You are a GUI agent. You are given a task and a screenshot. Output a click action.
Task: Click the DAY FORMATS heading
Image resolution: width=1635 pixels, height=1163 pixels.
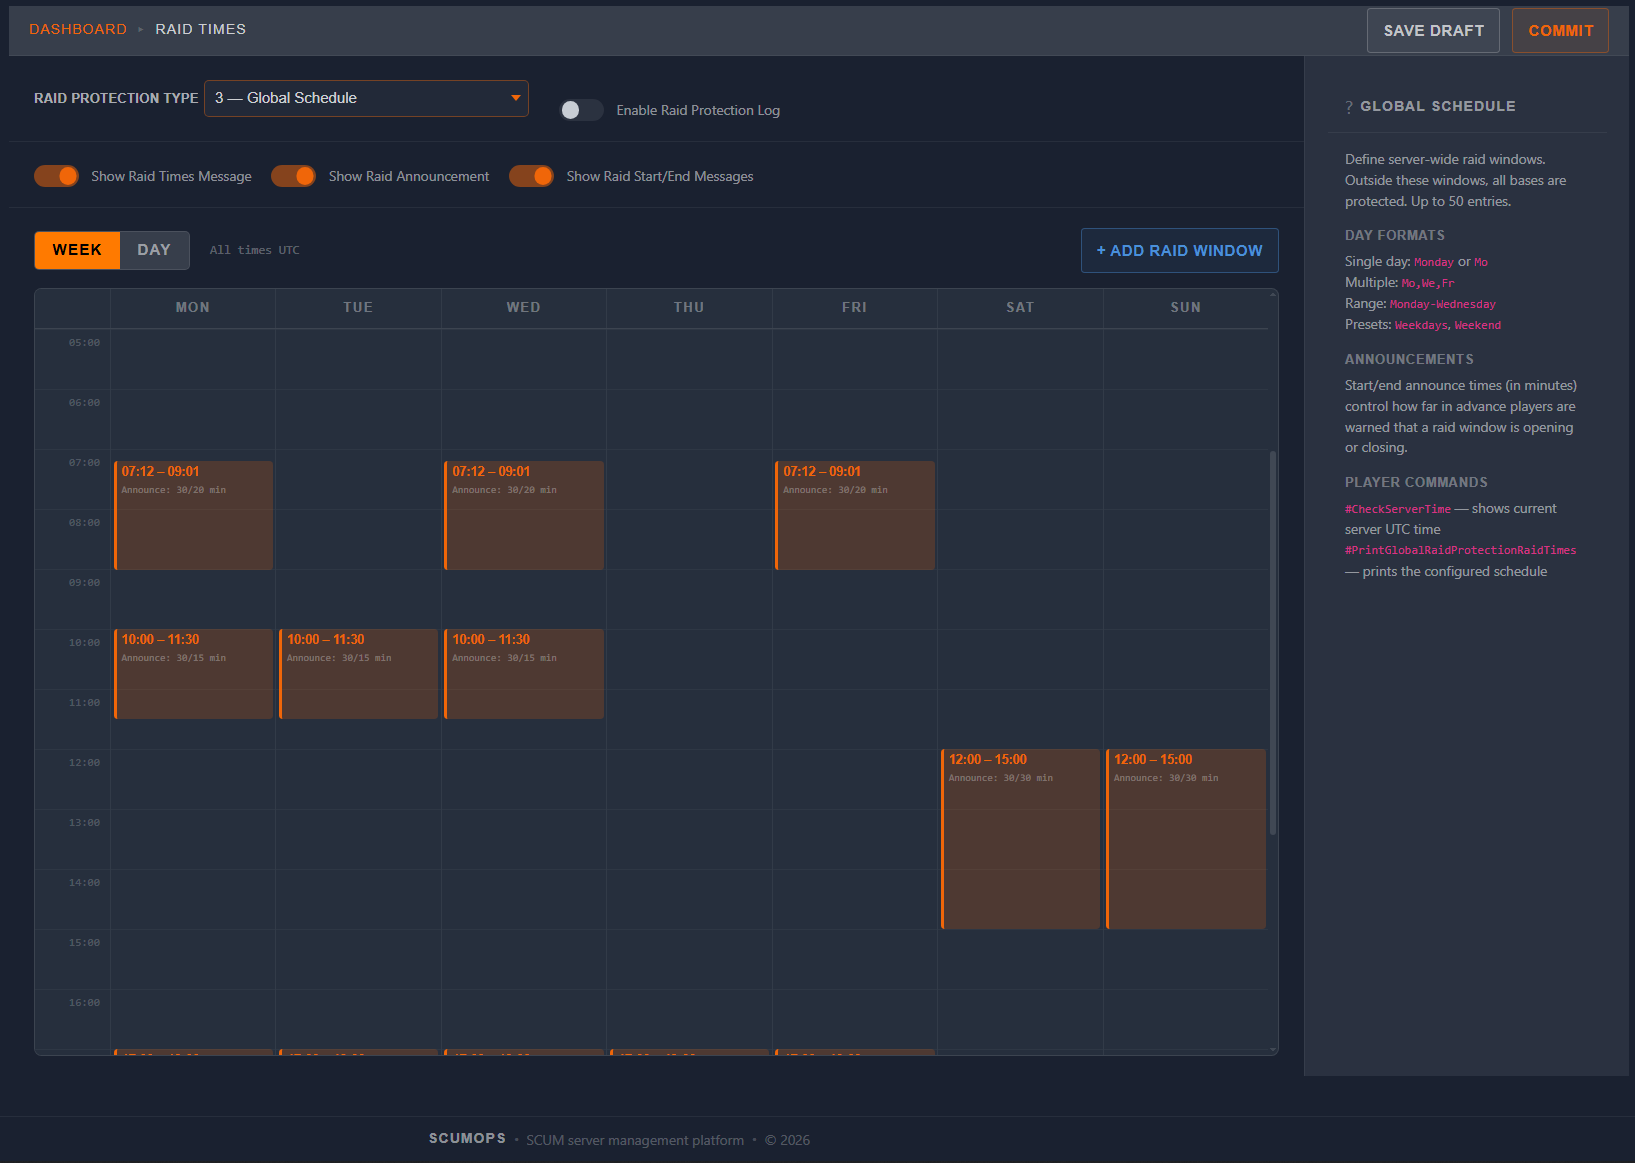click(1394, 235)
